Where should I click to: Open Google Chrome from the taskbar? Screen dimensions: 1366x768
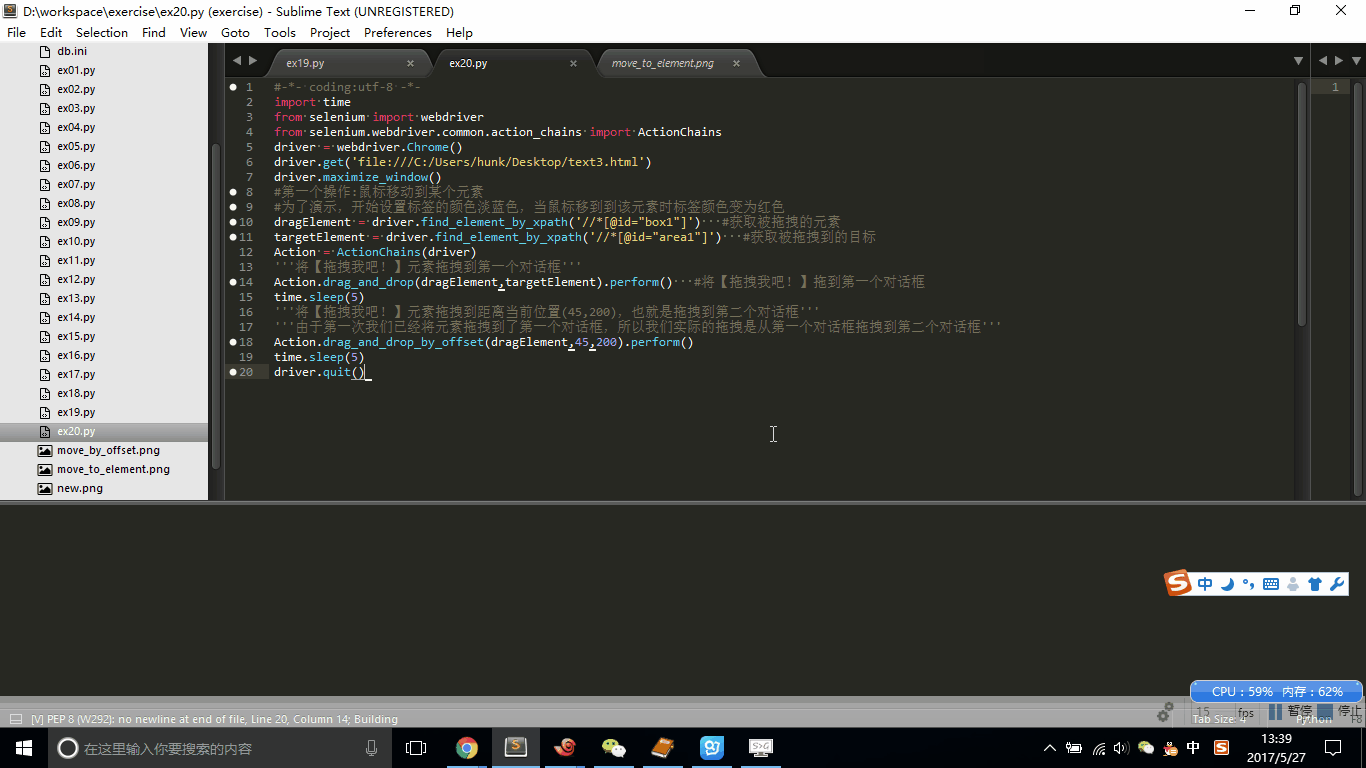[467, 747]
